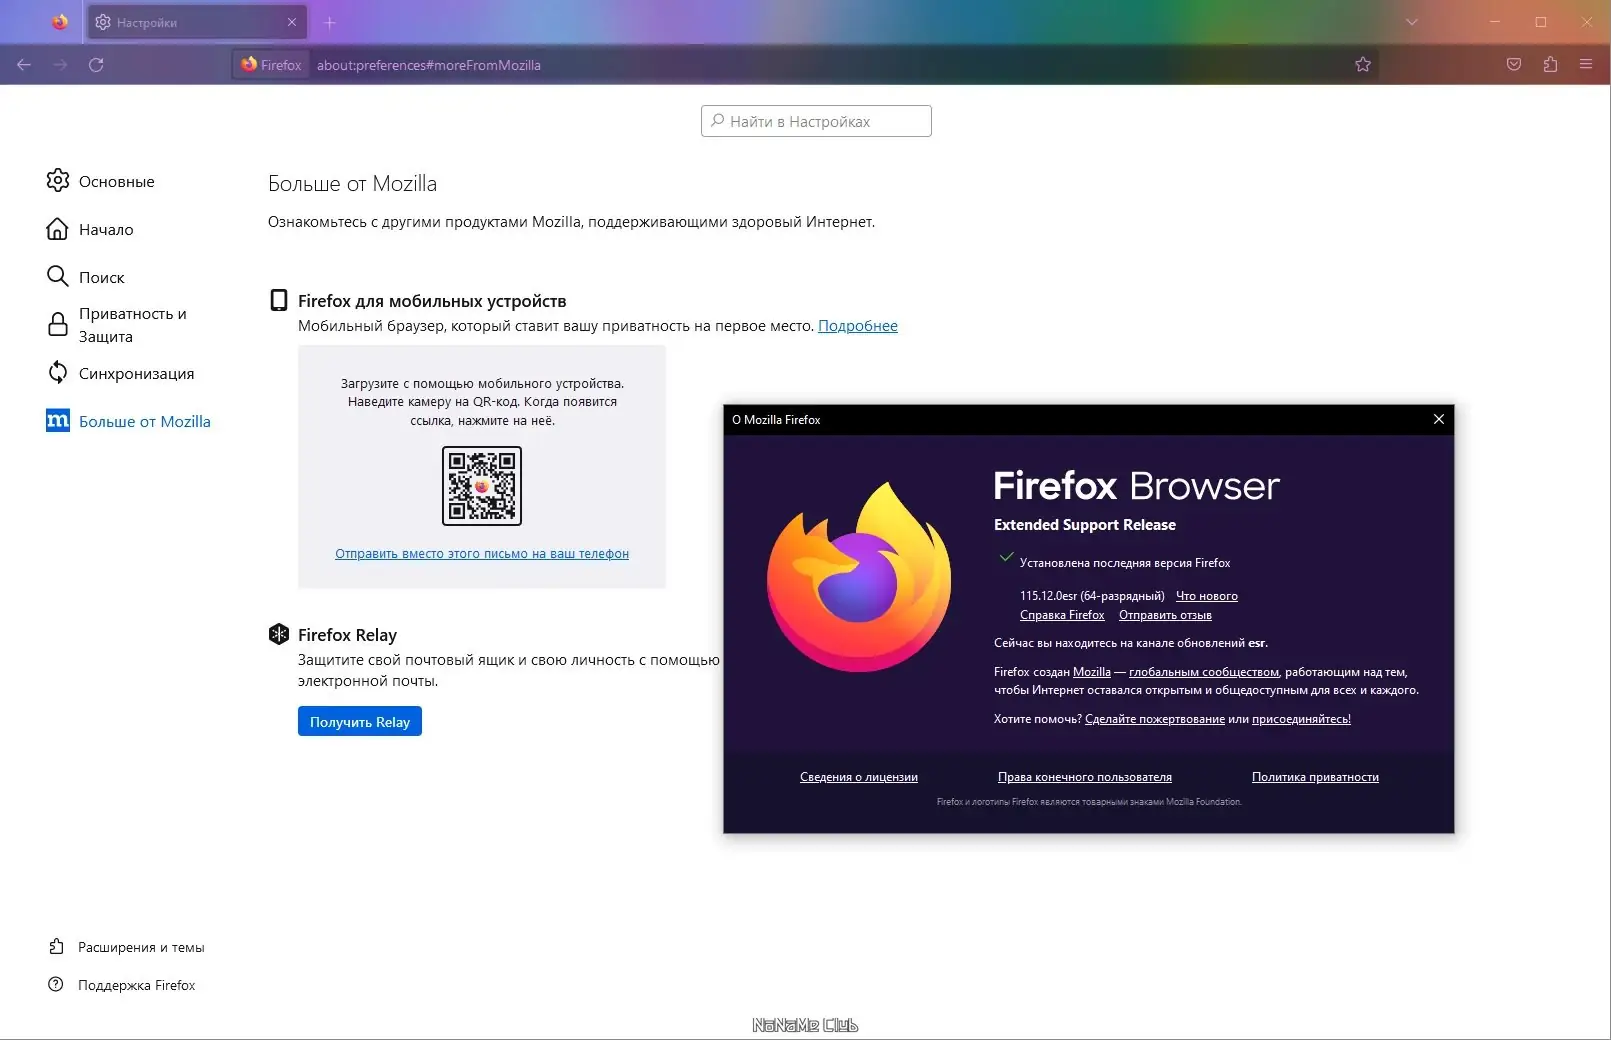The height and width of the screenshot is (1040, 1611).
Task: Click the green update checkmark icon
Action: [1006, 558]
